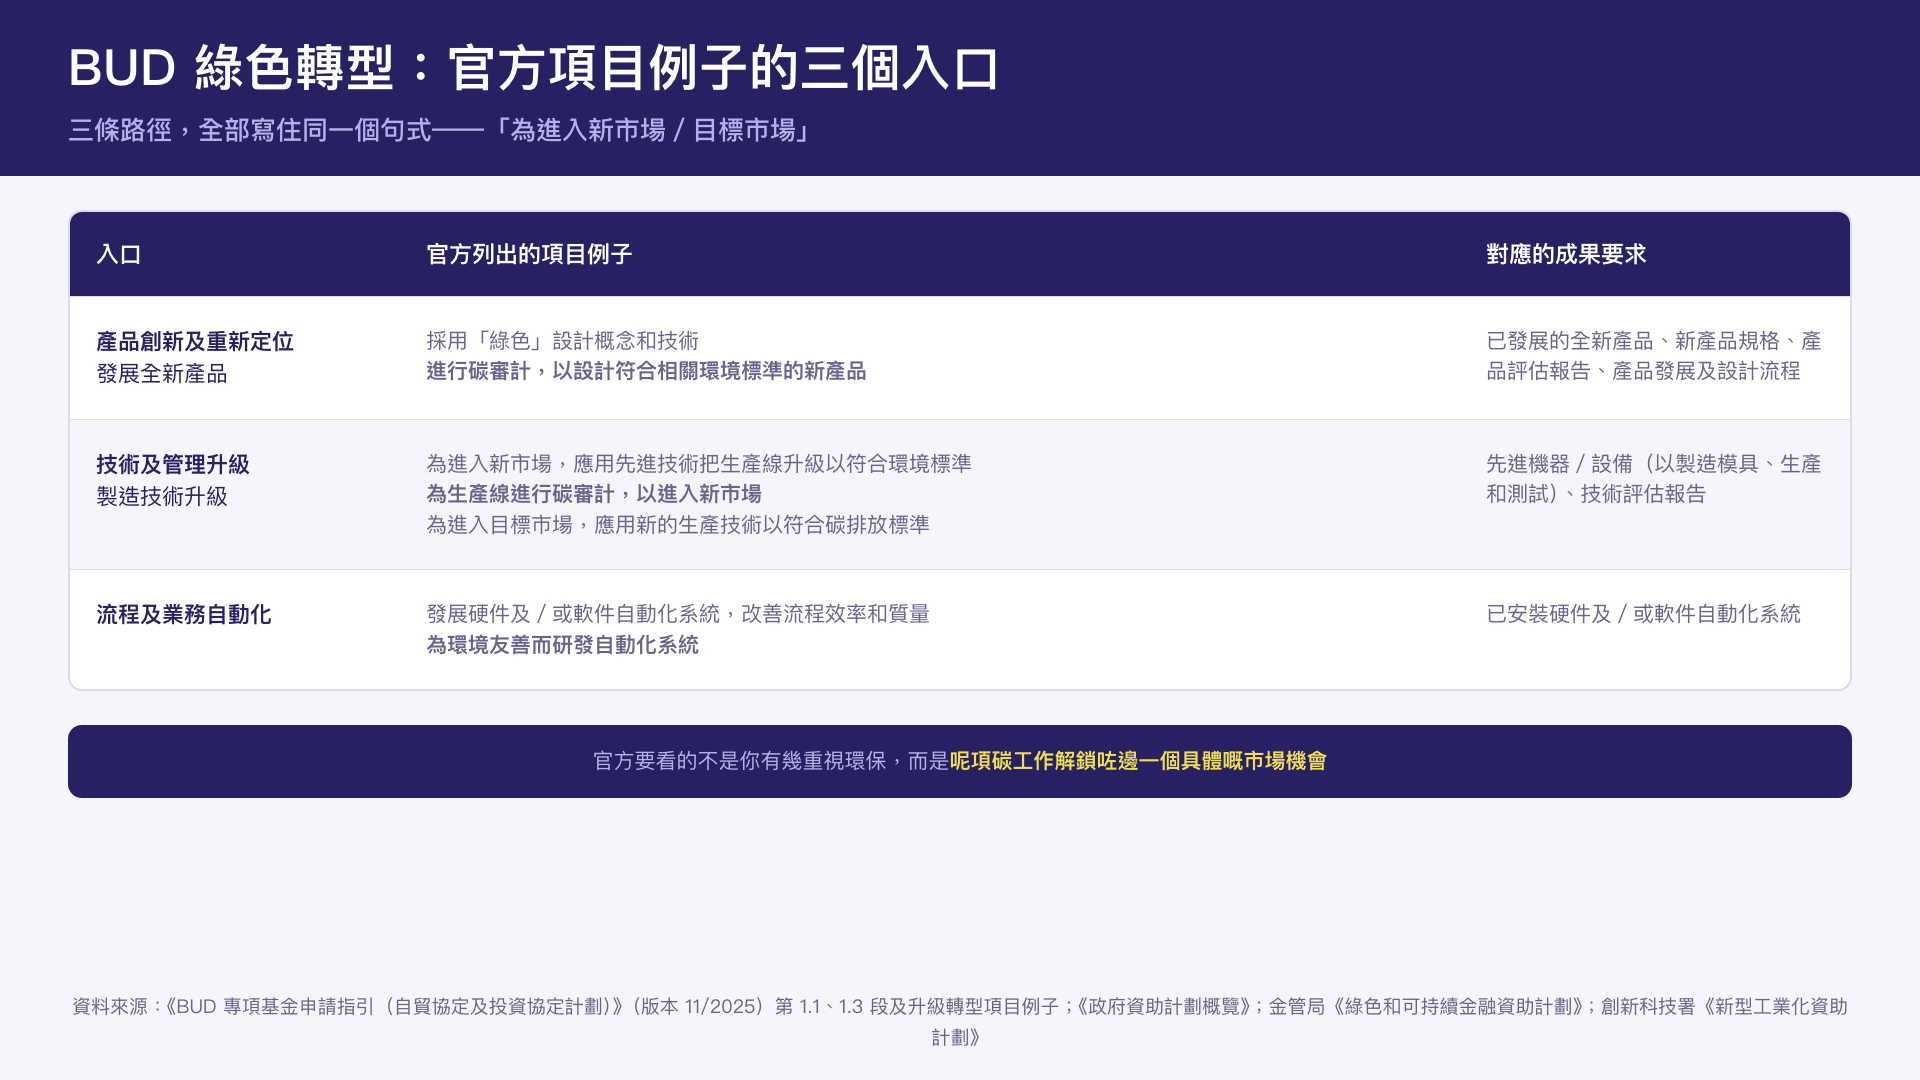Click the row label '流程及業務自動化'
This screenshot has width=1920, height=1080.
(x=184, y=615)
